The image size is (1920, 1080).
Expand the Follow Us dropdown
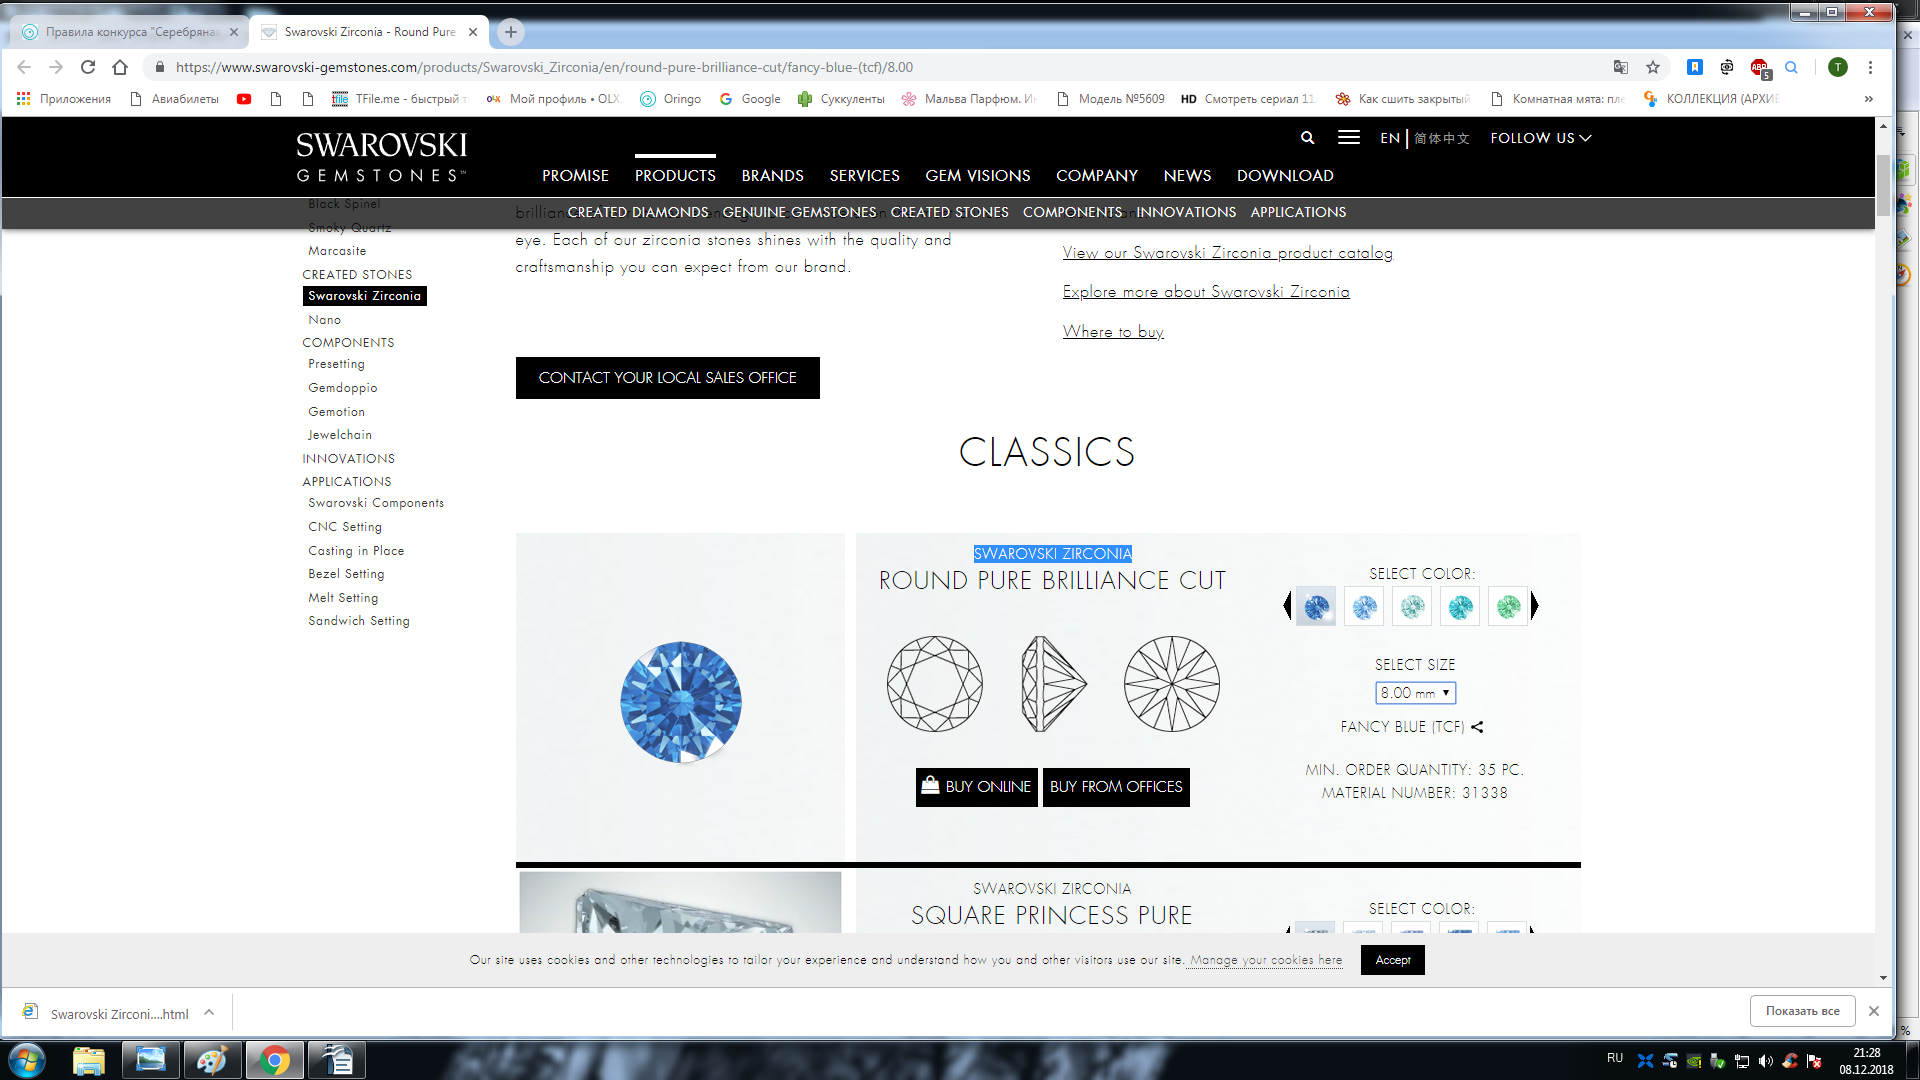1540,138
